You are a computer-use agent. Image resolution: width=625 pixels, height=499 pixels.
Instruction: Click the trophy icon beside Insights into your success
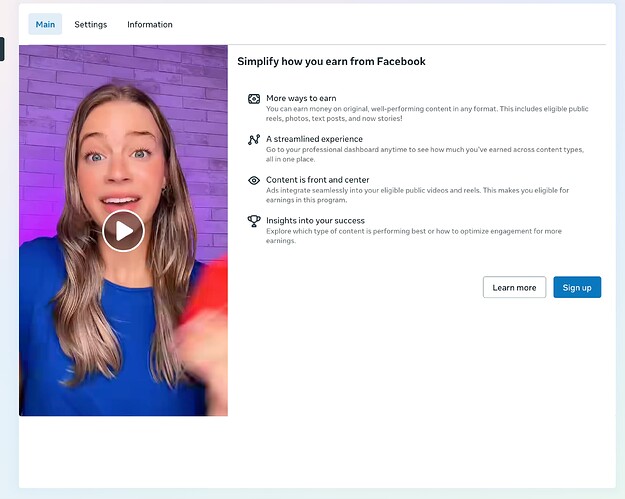click(x=254, y=221)
